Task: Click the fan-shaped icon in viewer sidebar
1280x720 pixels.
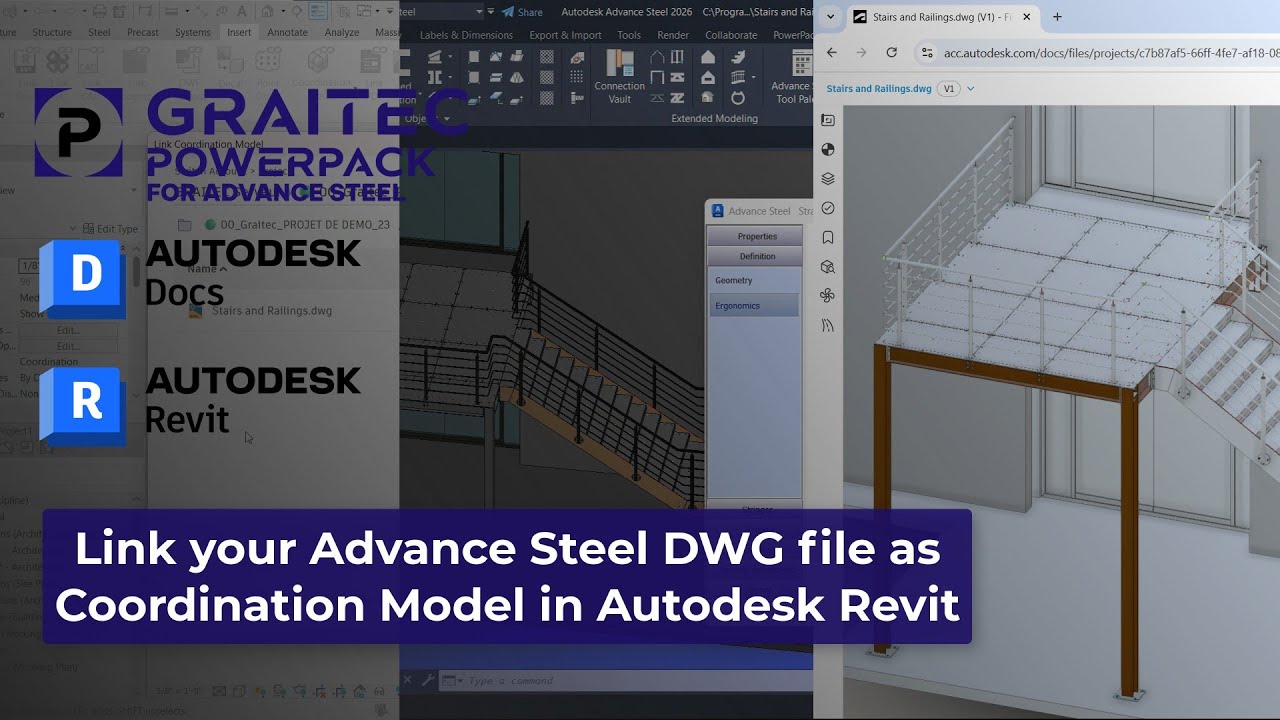Action: 828,296
